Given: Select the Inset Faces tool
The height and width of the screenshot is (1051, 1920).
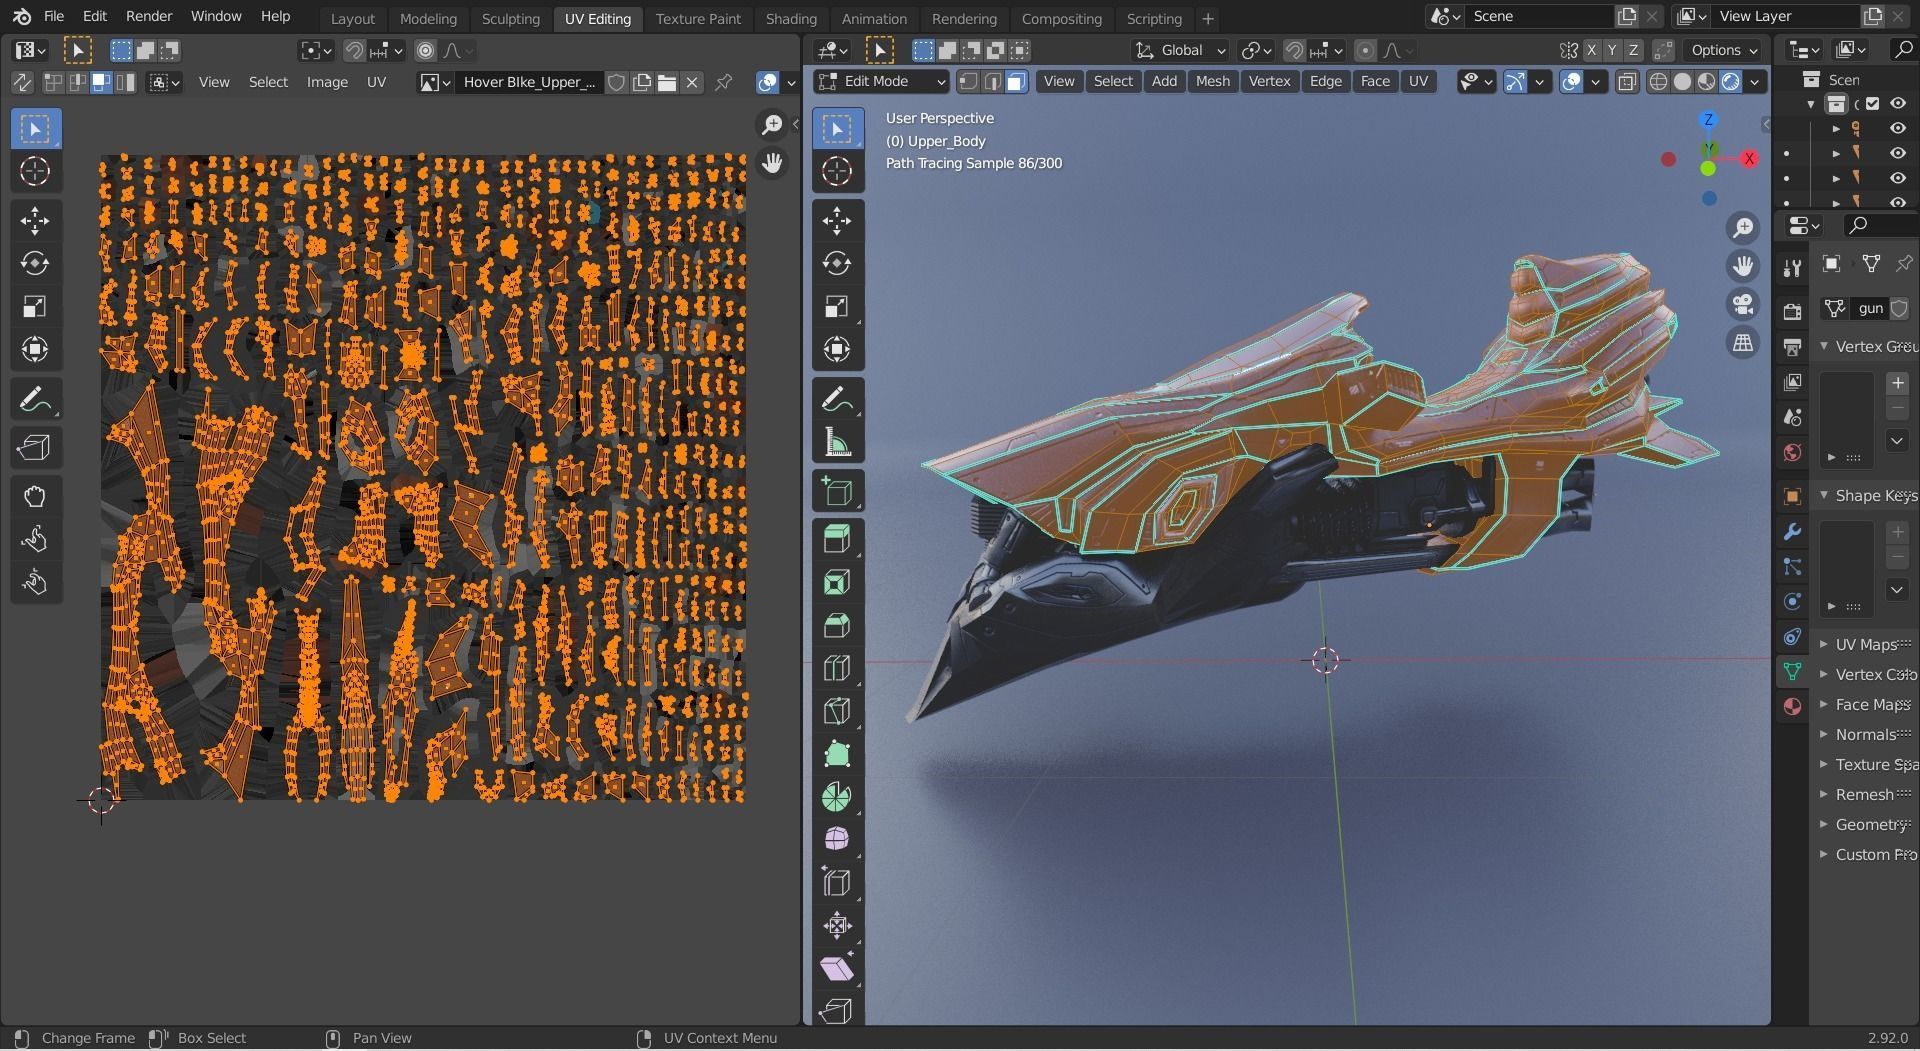Looking at the screenshot, I should tap(837, 583).
